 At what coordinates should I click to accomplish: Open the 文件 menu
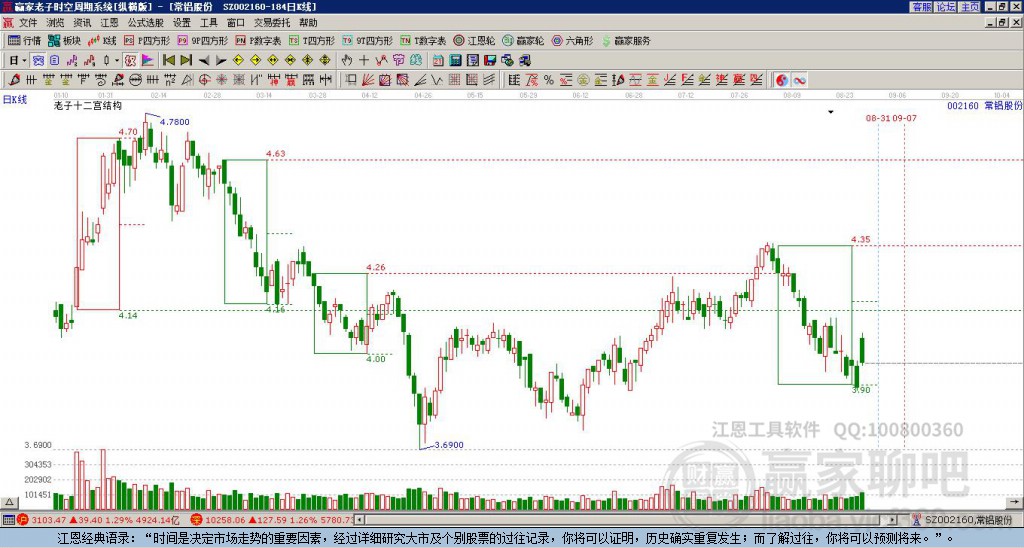pyautogui.click(x=28, y=23)
